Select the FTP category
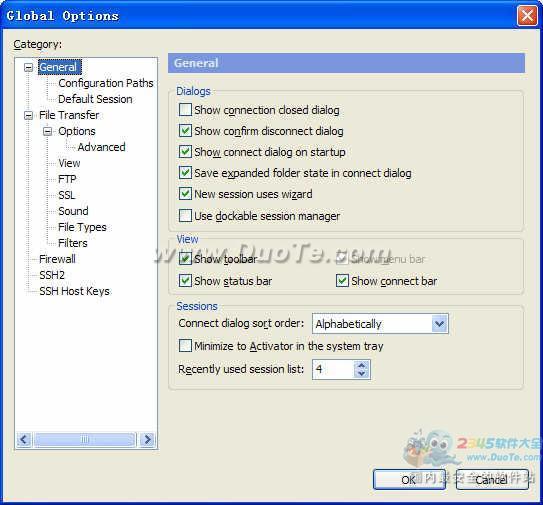 67,179
